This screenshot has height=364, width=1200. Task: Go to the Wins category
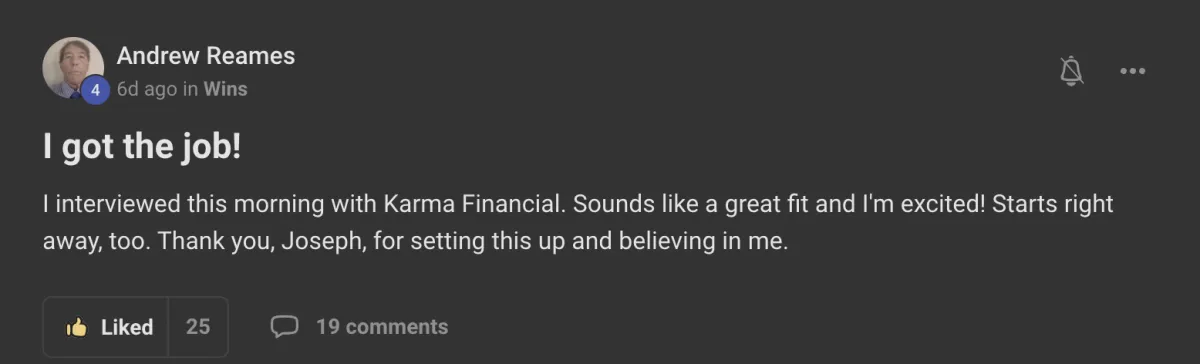[x=225, y=89]
